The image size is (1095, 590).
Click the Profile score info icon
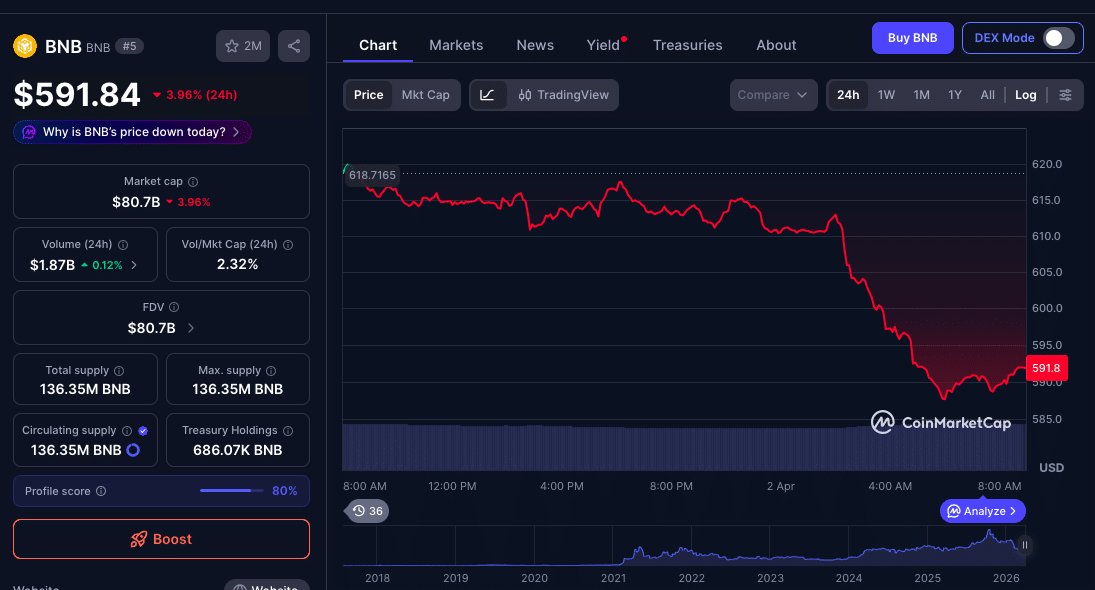(x=101, y=491)
